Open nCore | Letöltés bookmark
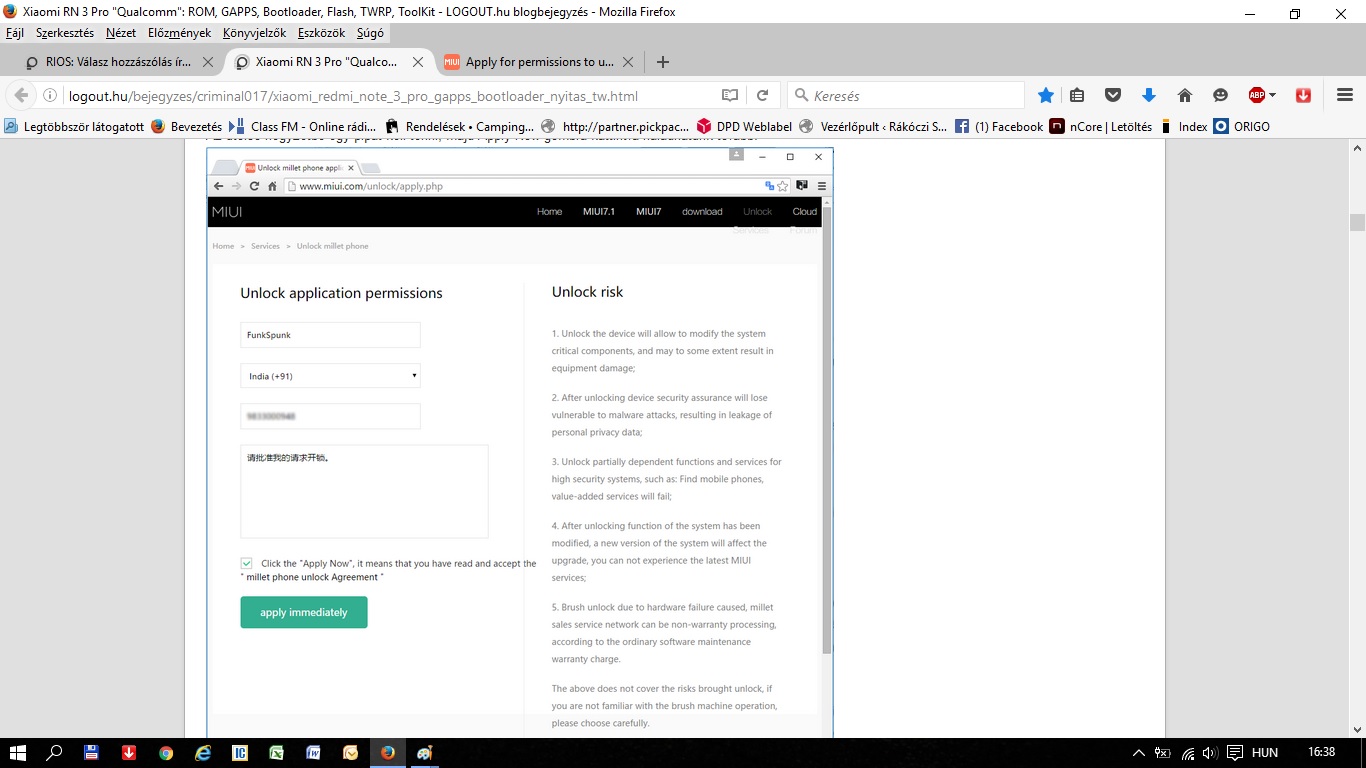 pos(1101,127)
